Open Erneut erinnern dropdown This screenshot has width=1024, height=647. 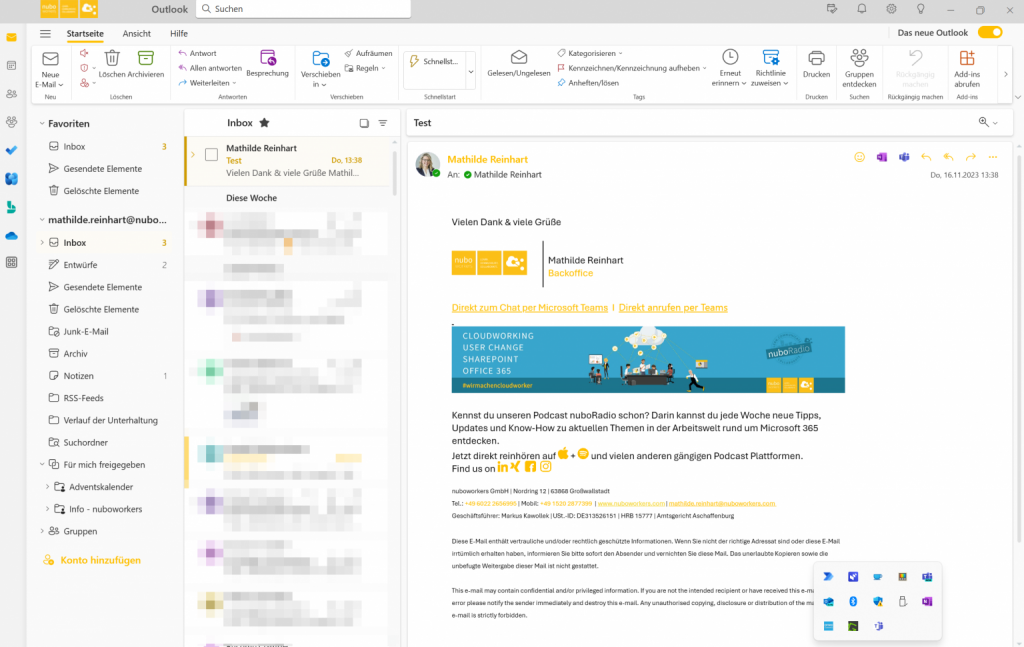[x=743, y=84]
